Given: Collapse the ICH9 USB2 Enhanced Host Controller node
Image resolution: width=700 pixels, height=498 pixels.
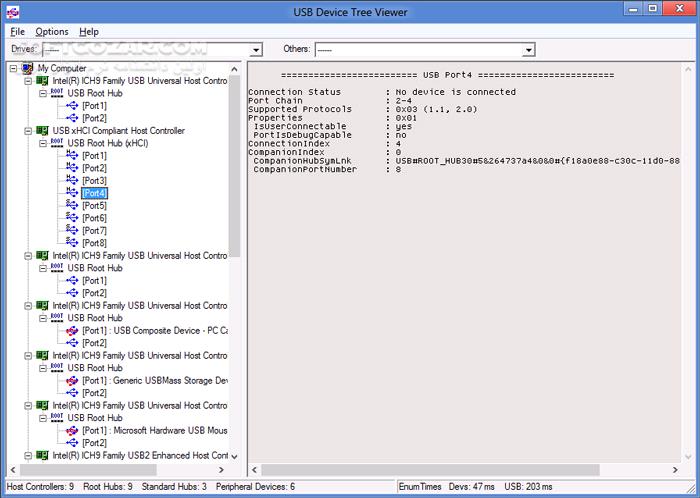Looking at the screenshot, I should coord(28,456).
